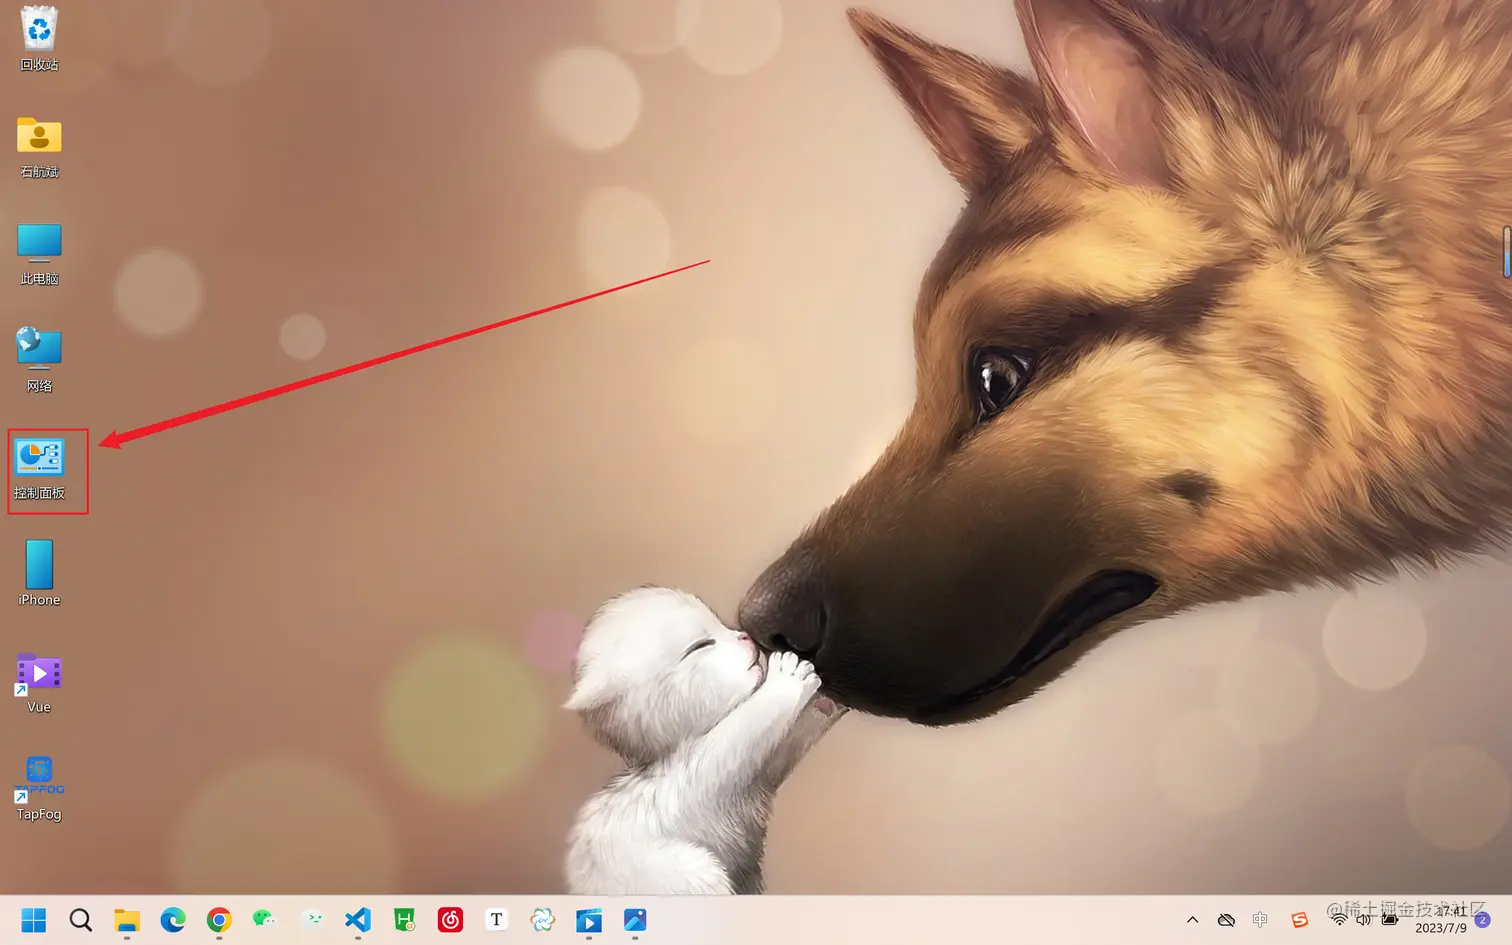Launch the Movies & TV player
Viewport: 1512px width, 945px height.
[588, 920]
